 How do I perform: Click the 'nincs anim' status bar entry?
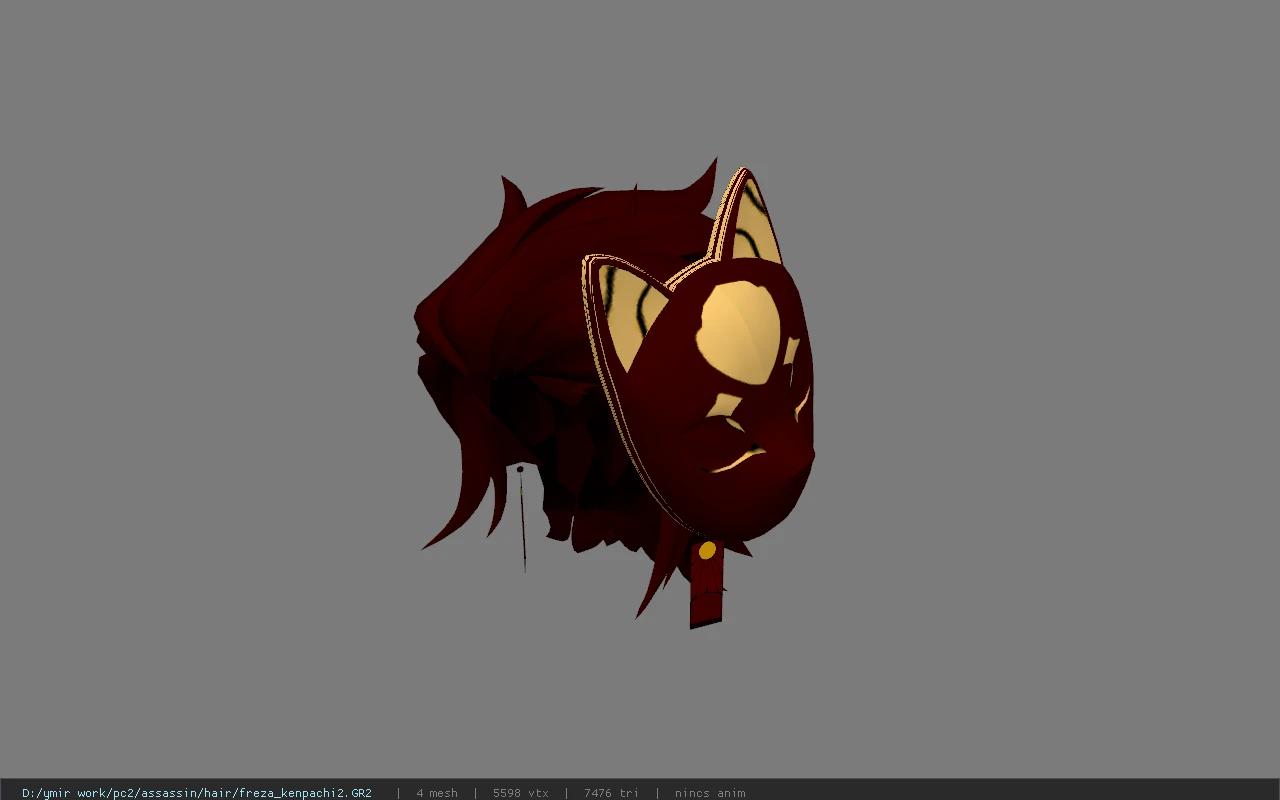pyautogui.click(x=710, y=792)
